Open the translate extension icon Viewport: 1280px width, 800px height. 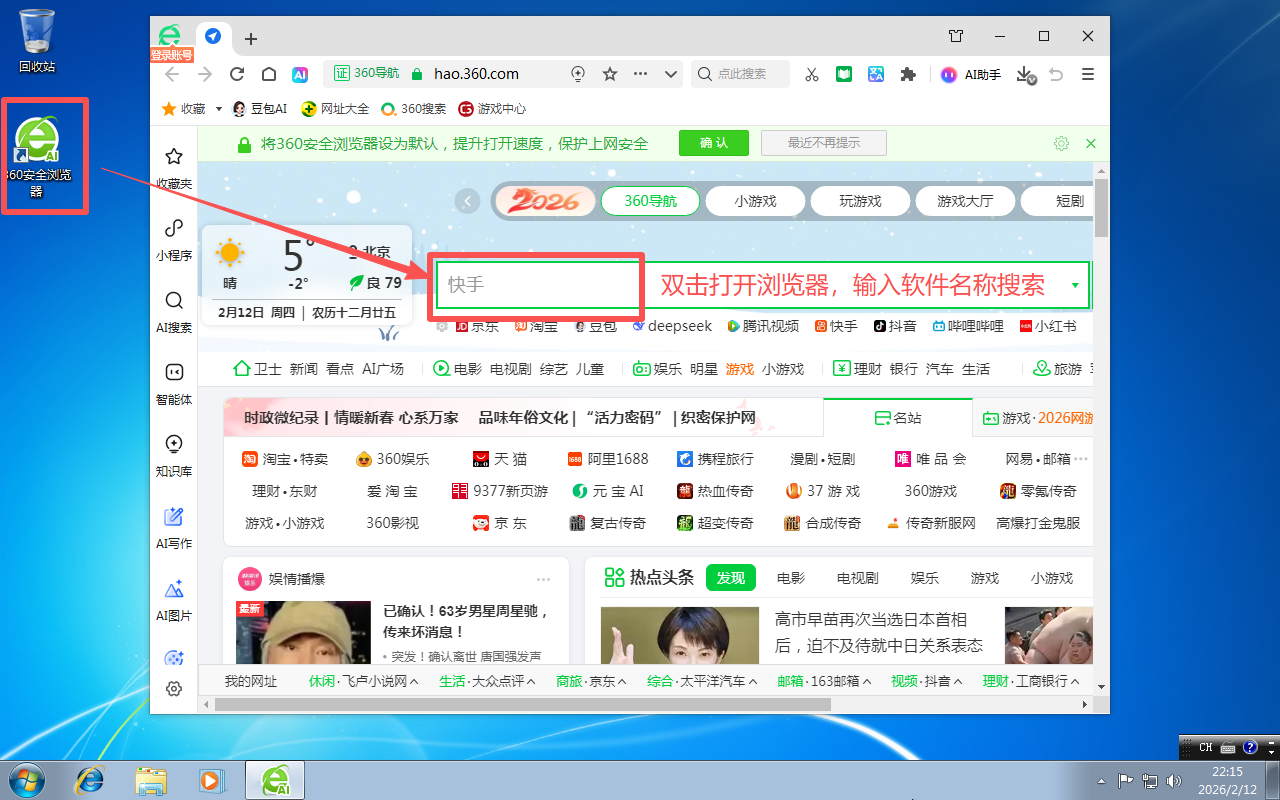point(876,74)
